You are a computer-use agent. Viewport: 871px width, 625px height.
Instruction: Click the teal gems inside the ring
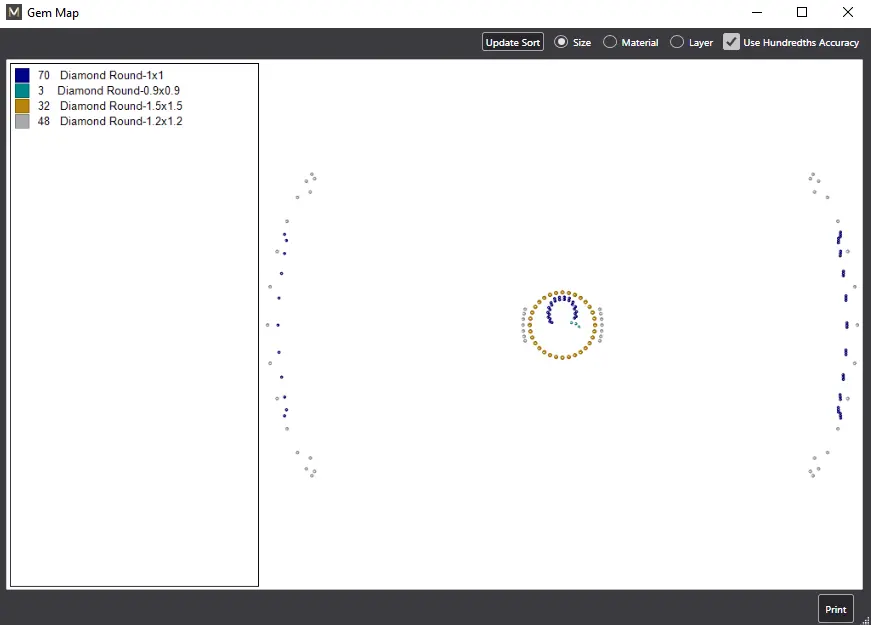point(575,324)
